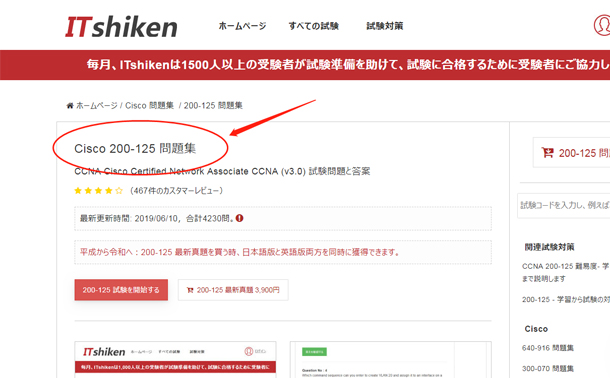Click the CCNA Cisco Certified Network Associate subtitle
The width and height of the screenshot is (610, 378).
[x=222, y=171]
